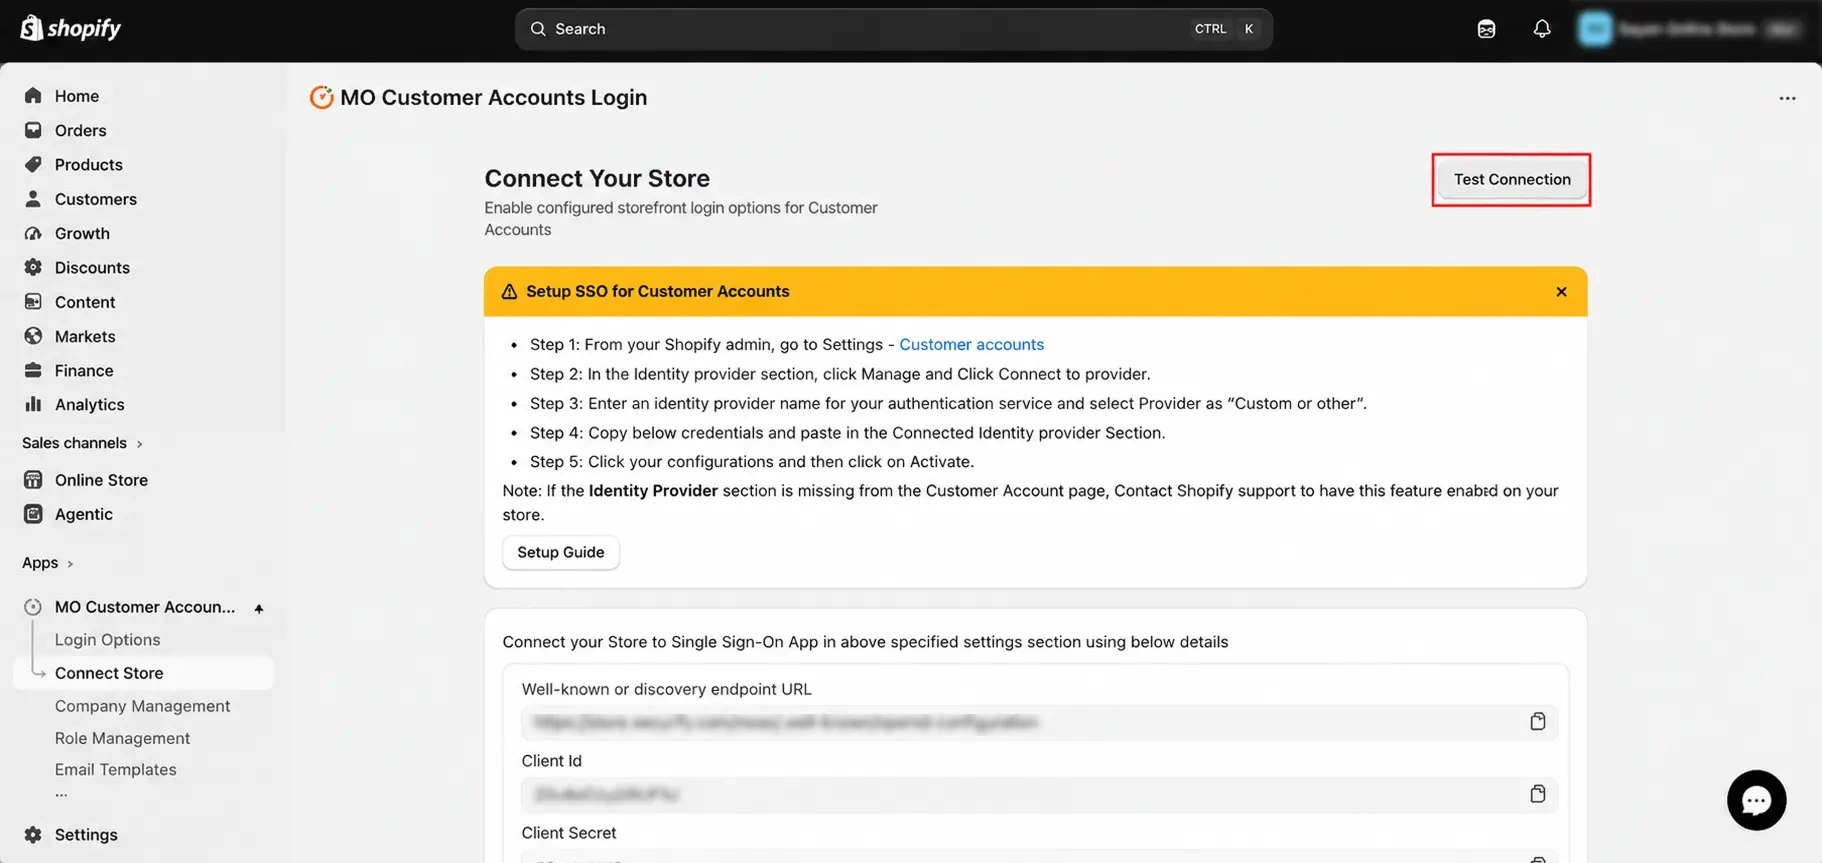
Task: Expand the Apps section
Action: click(47, 563)
